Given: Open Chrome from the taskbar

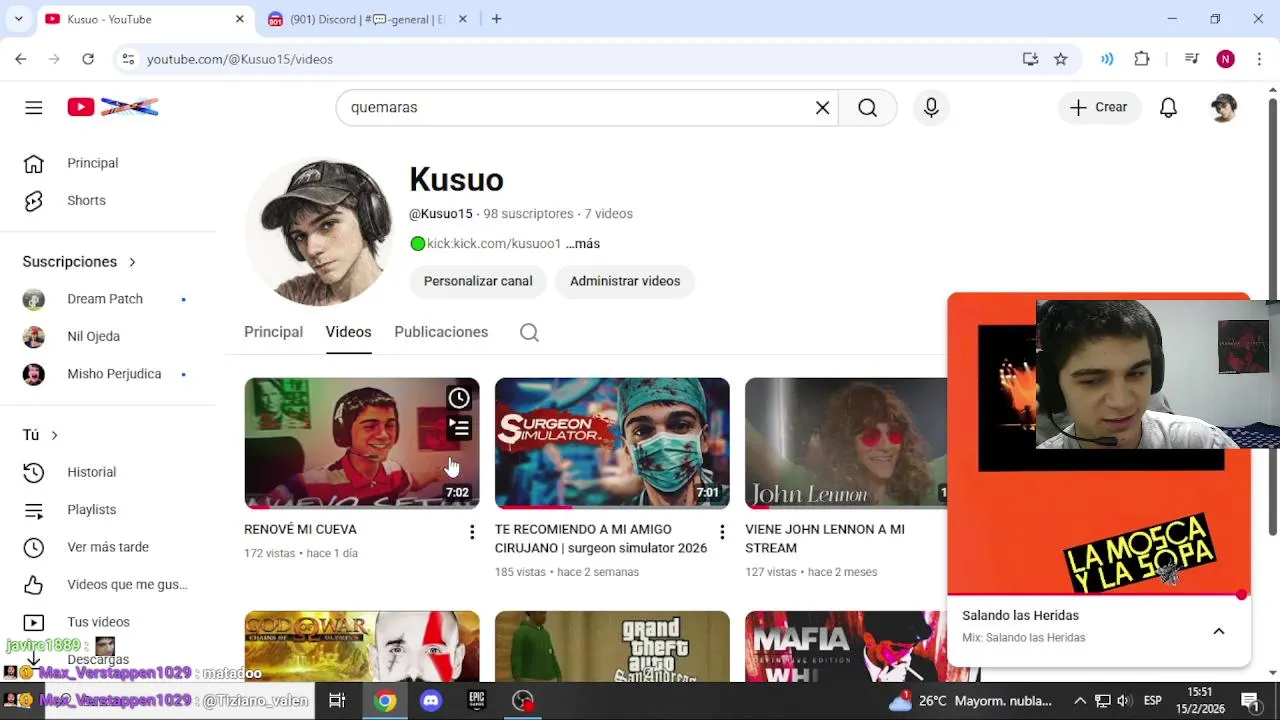Looking at the screenshot, I should pos(385,701).
